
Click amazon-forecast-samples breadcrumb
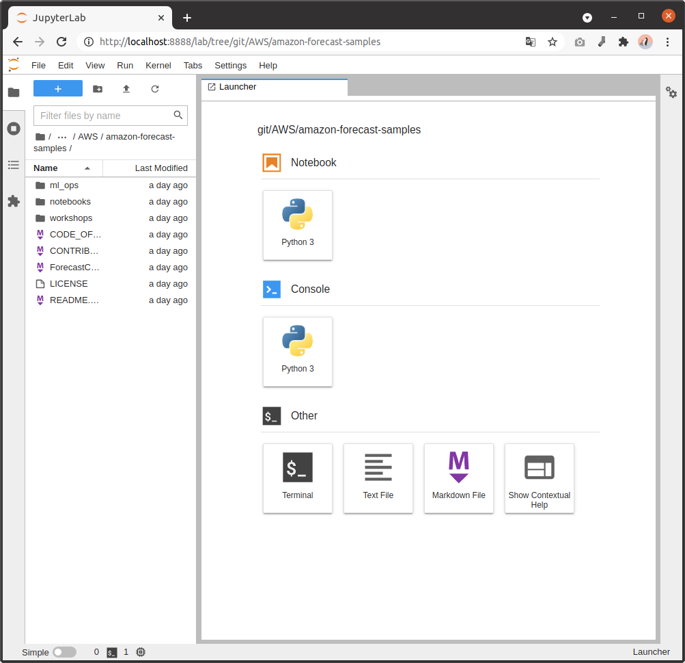pyautogui.click(x=104, y=142)
